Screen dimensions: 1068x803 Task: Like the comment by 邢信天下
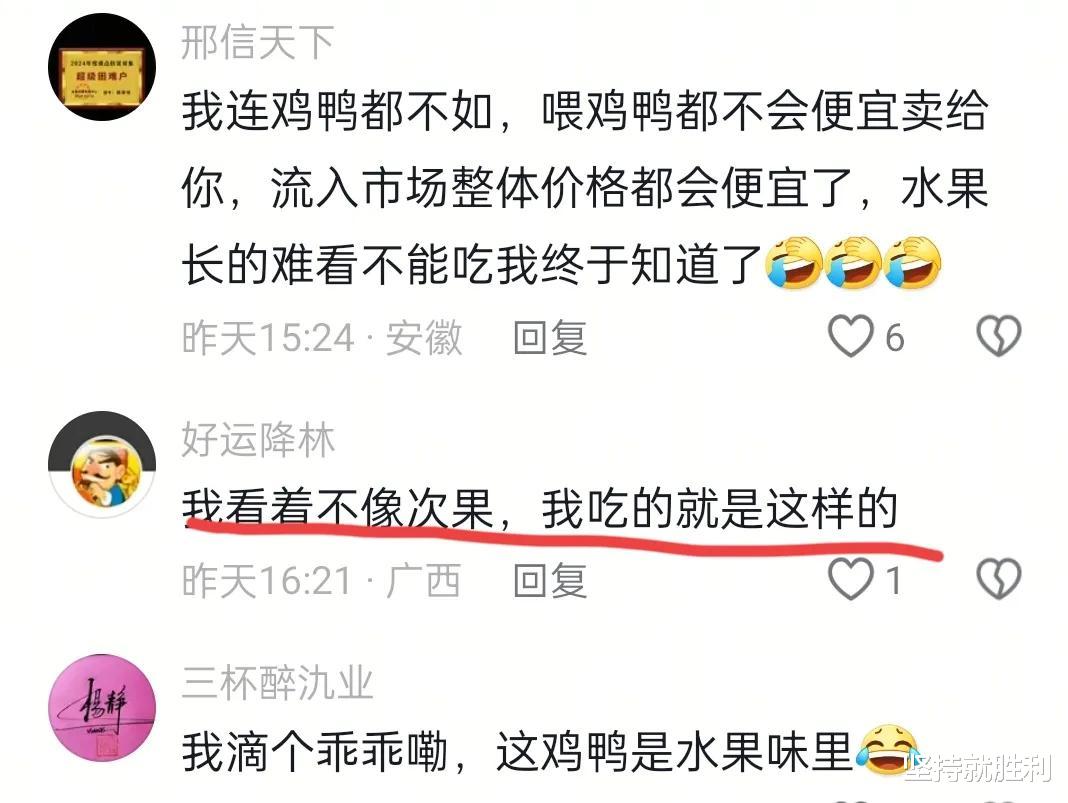850,336
